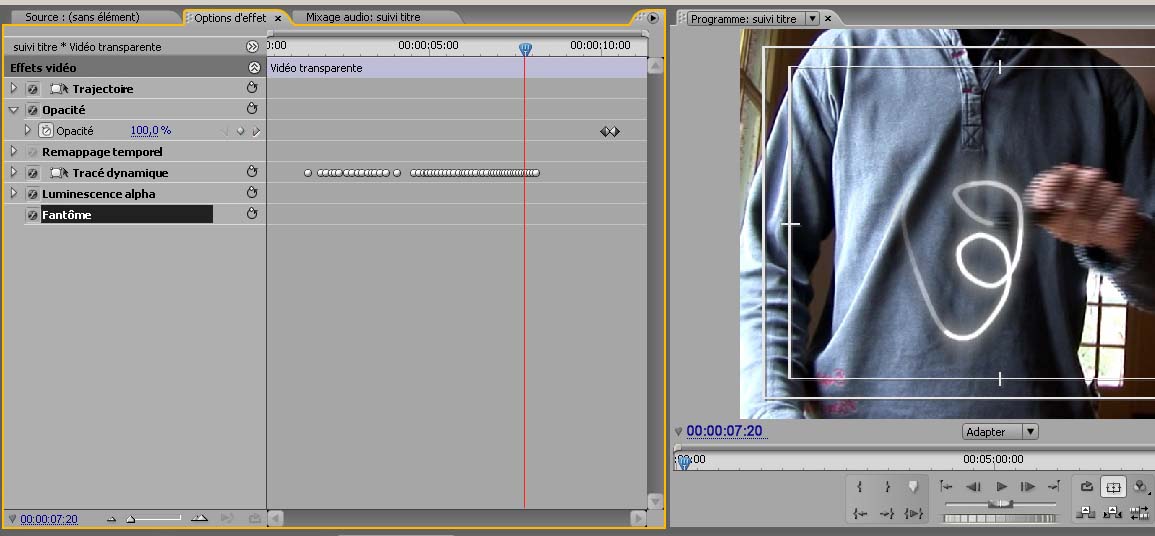Expand the Trajectoire effect properties

14,89
